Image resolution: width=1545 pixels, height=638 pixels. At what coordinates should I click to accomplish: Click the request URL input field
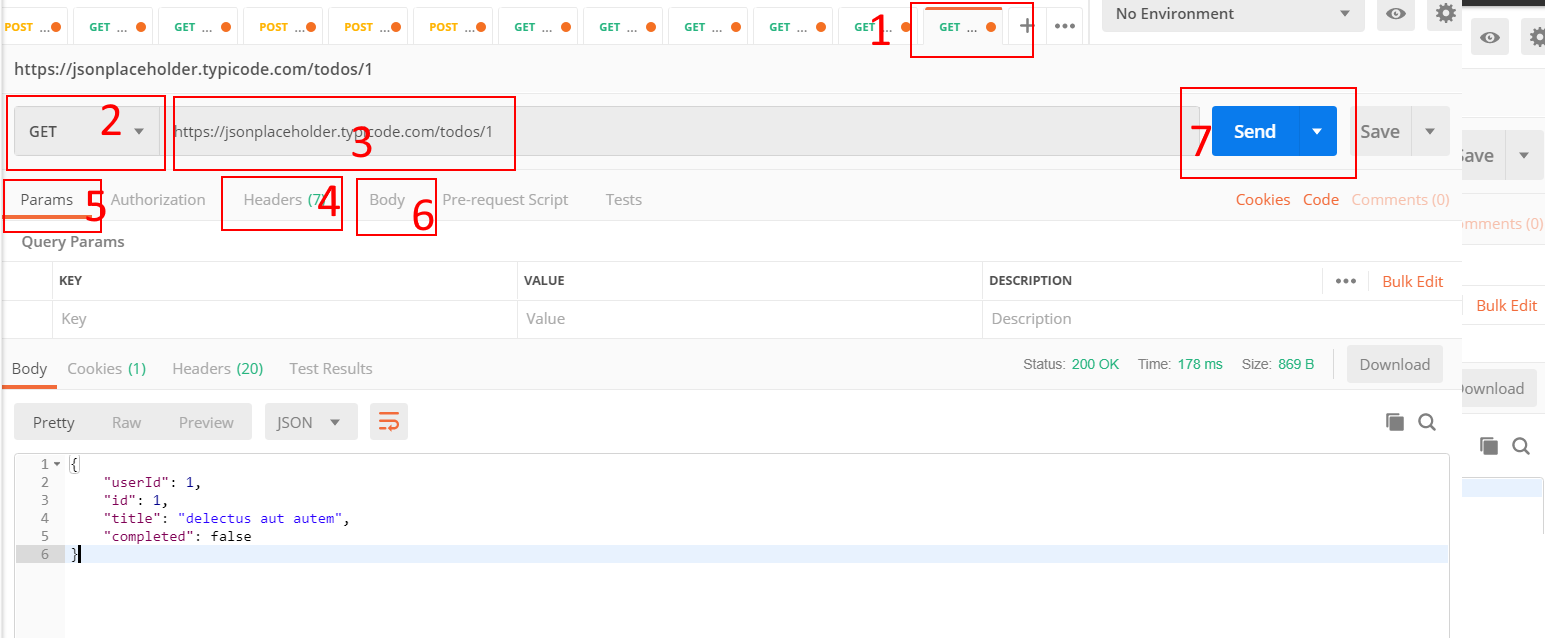click(680, 131)
